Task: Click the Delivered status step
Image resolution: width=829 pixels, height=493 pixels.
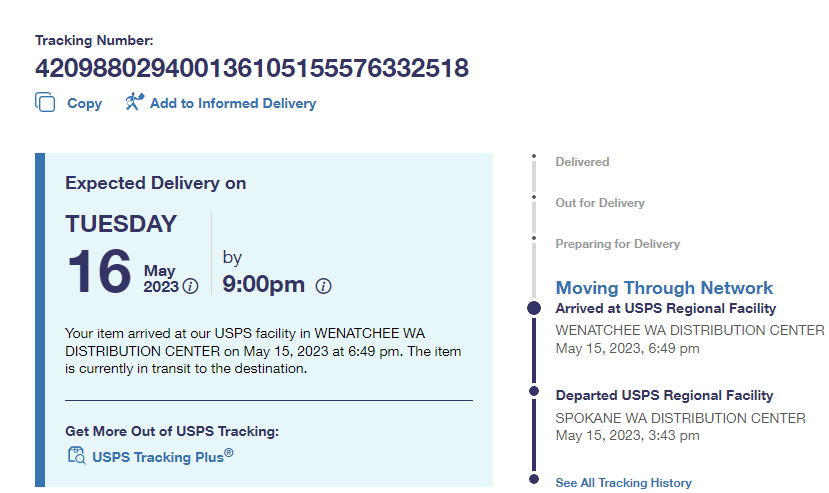Action: [582, 162]
